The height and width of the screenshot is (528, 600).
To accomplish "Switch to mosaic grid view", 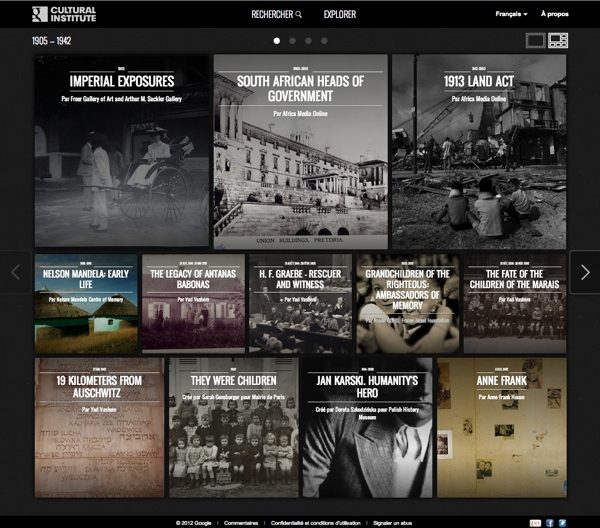I will (x=558, y=41).
